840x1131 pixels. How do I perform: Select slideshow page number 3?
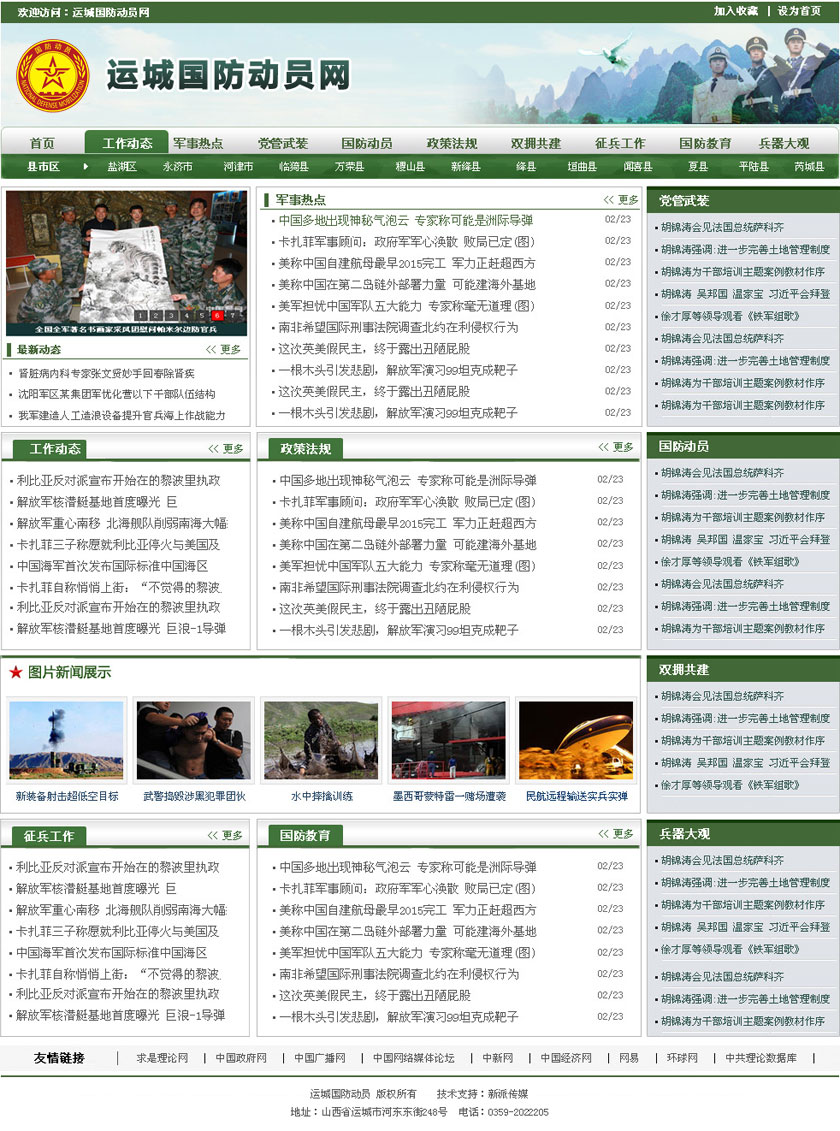tap(172, 315)
